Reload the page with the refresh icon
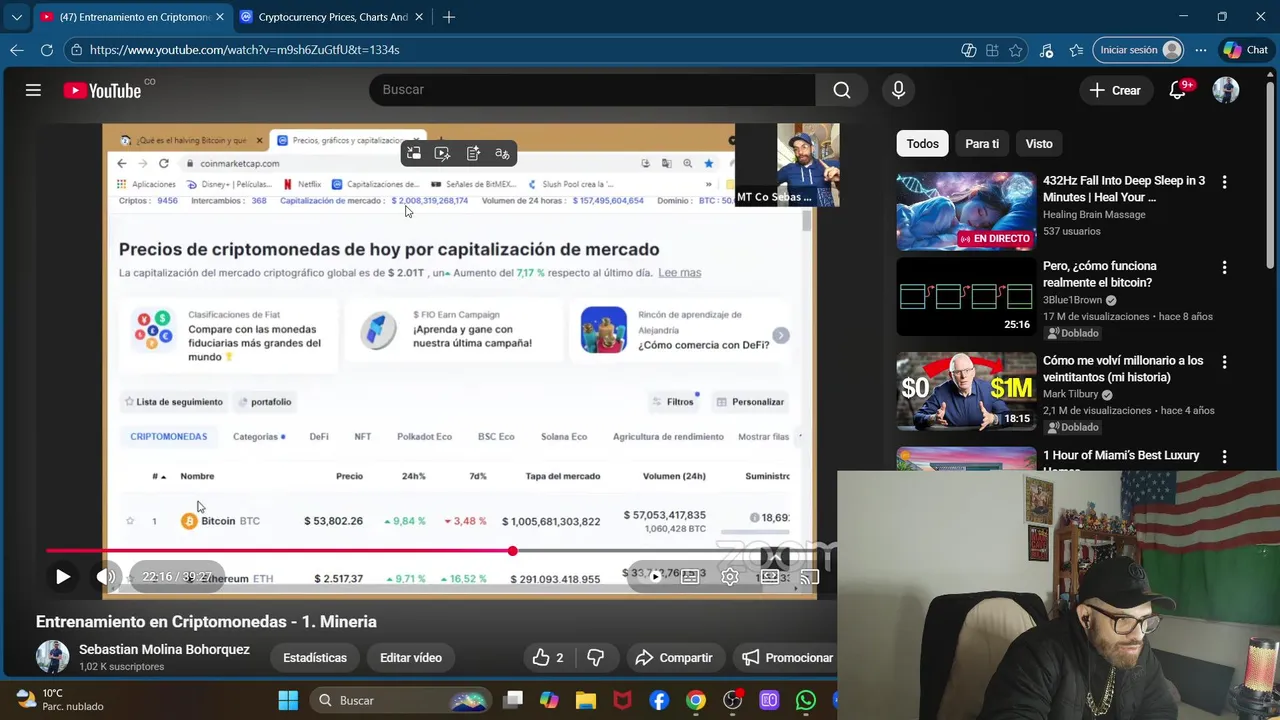Image resolution: width=1280 pixels, height=720 pixels. (47, 50)
